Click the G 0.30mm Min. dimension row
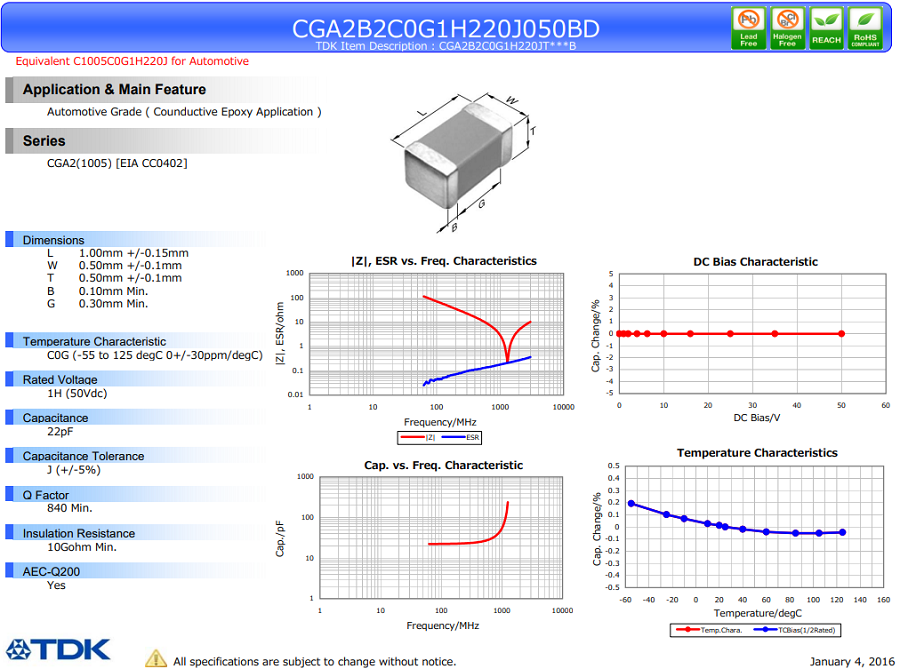Viewport: 900px width, 669px height. tap(98, 304)
